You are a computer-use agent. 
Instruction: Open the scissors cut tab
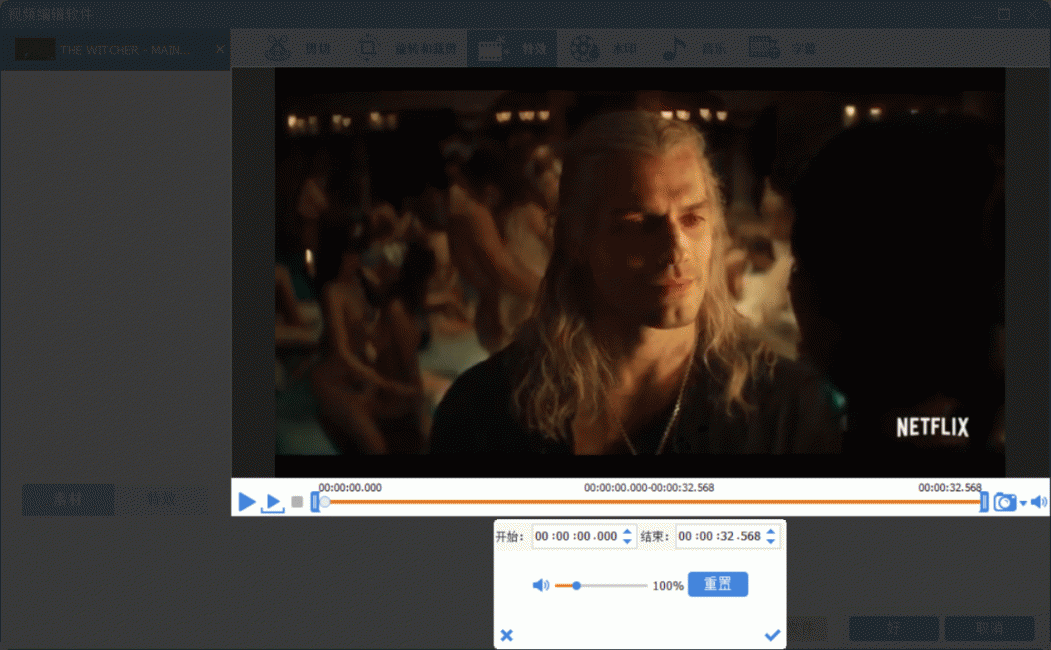pos(298,49)
